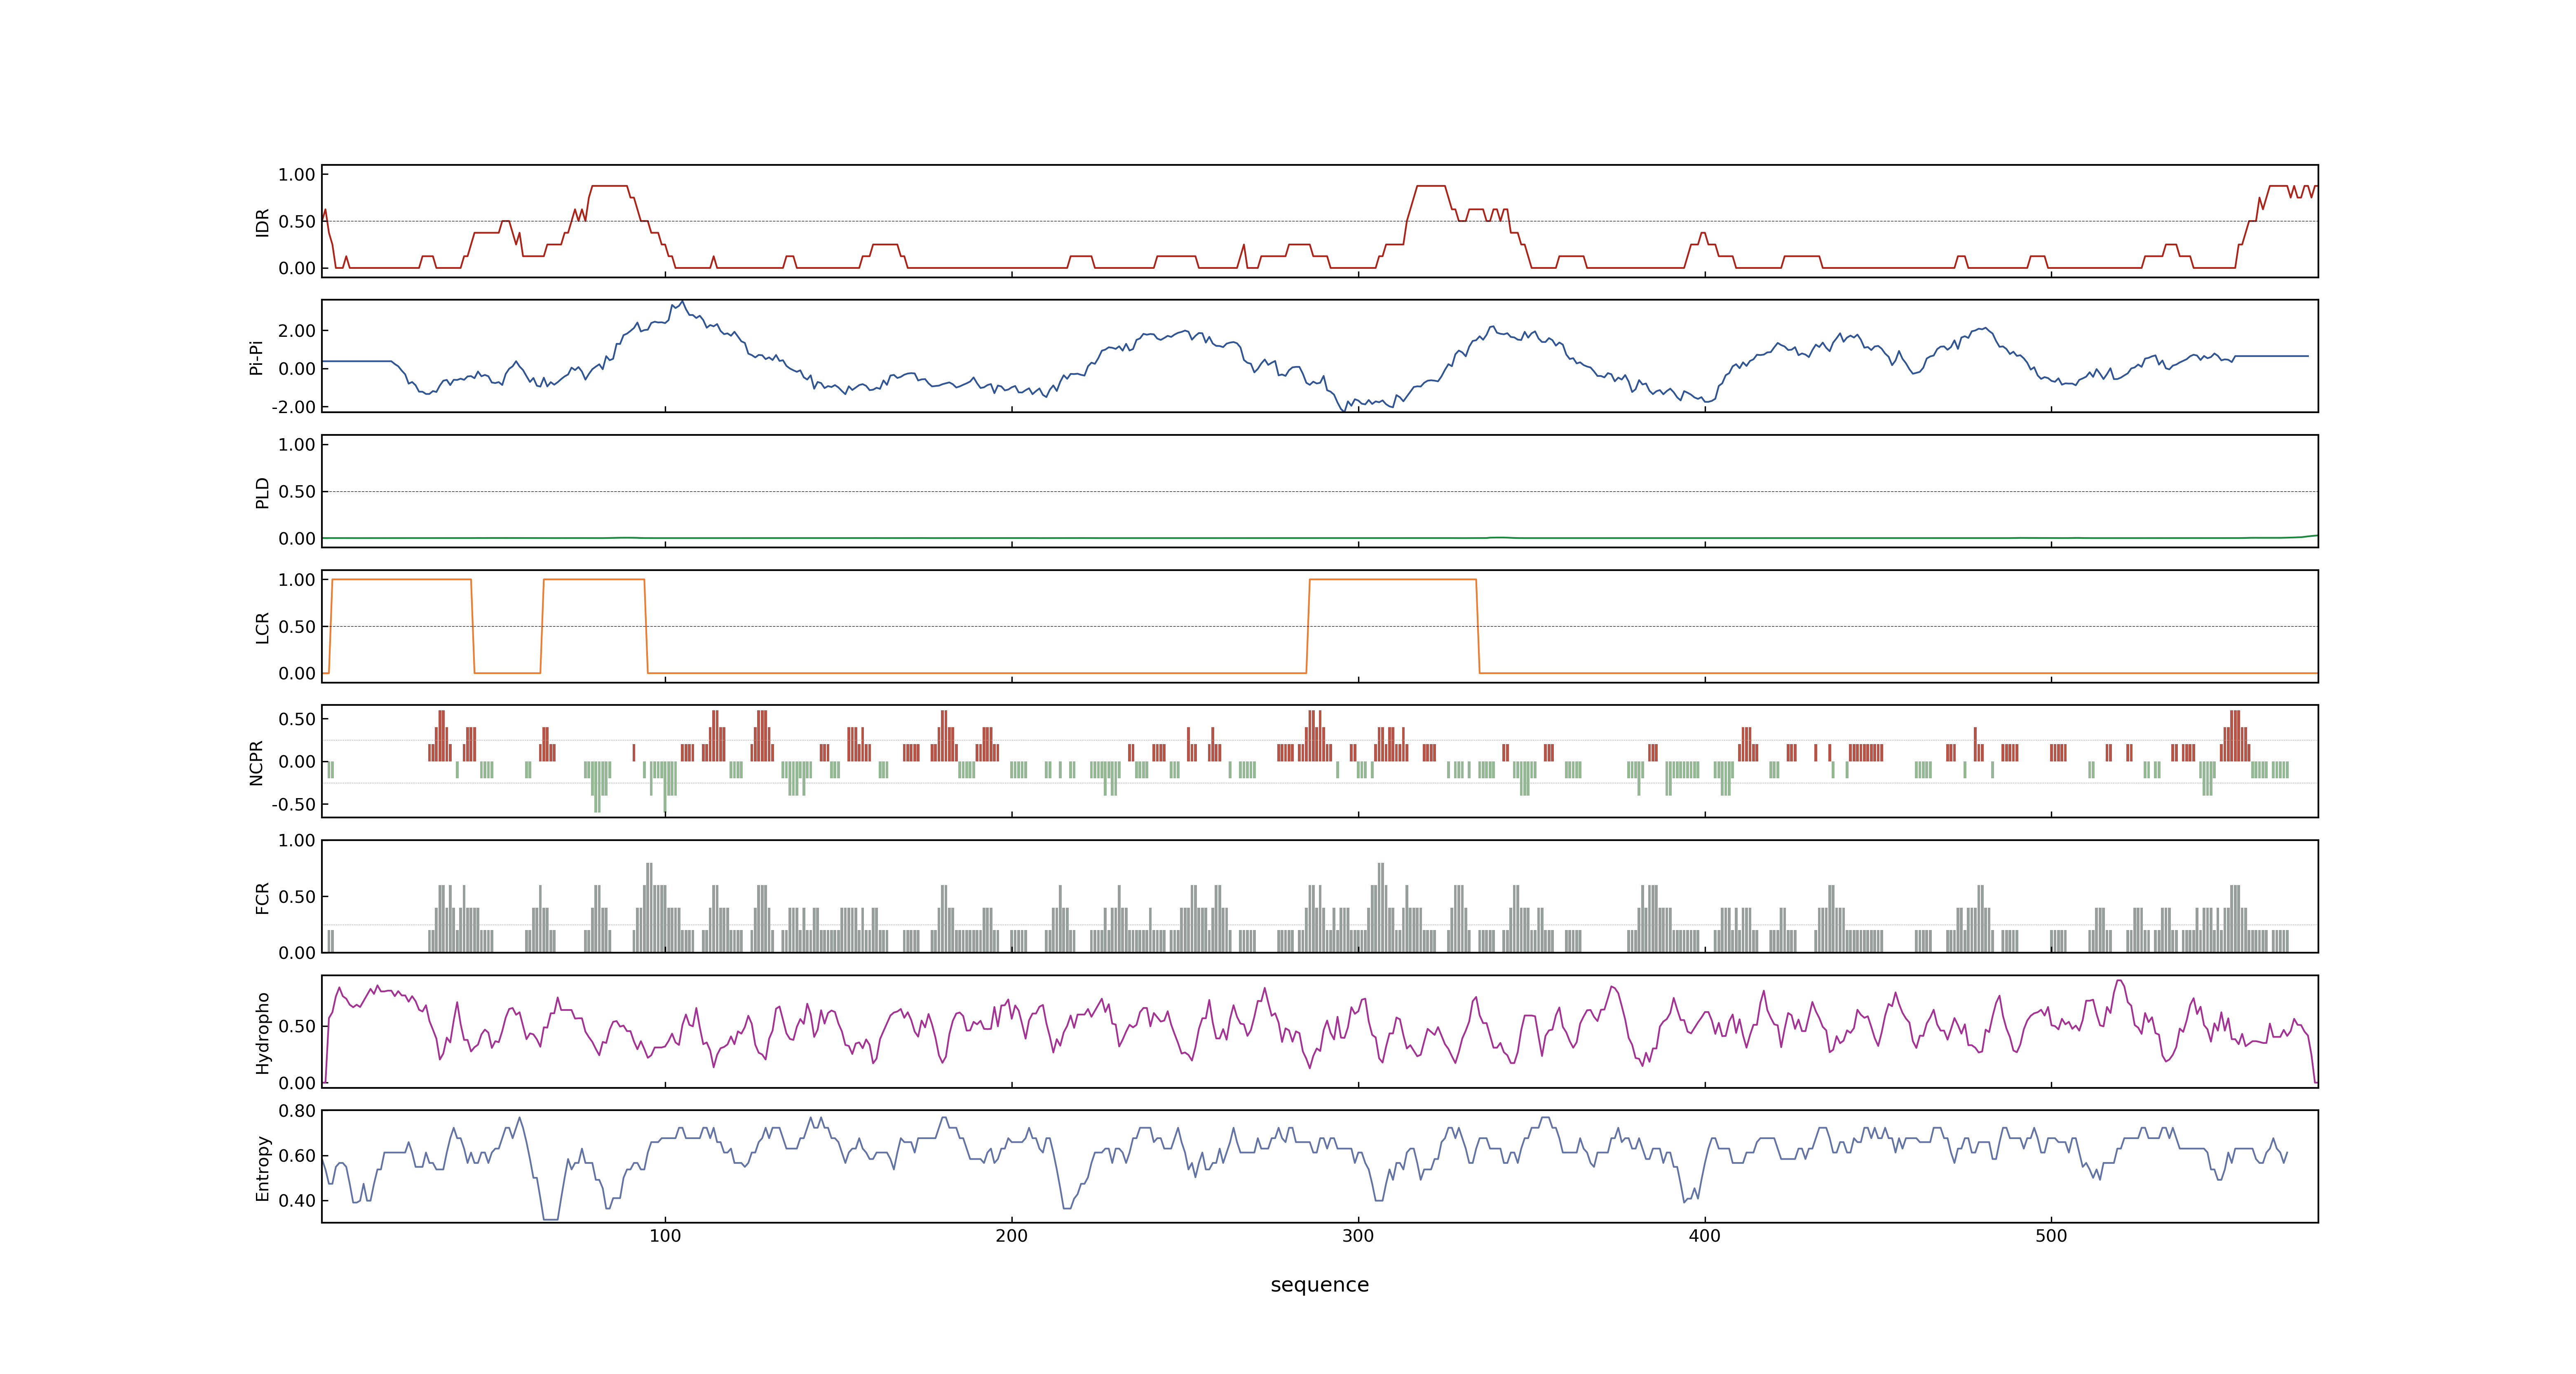
Task: Click the 0.60 tick on Entropy axis
Action: click(x=297, y=1156)
